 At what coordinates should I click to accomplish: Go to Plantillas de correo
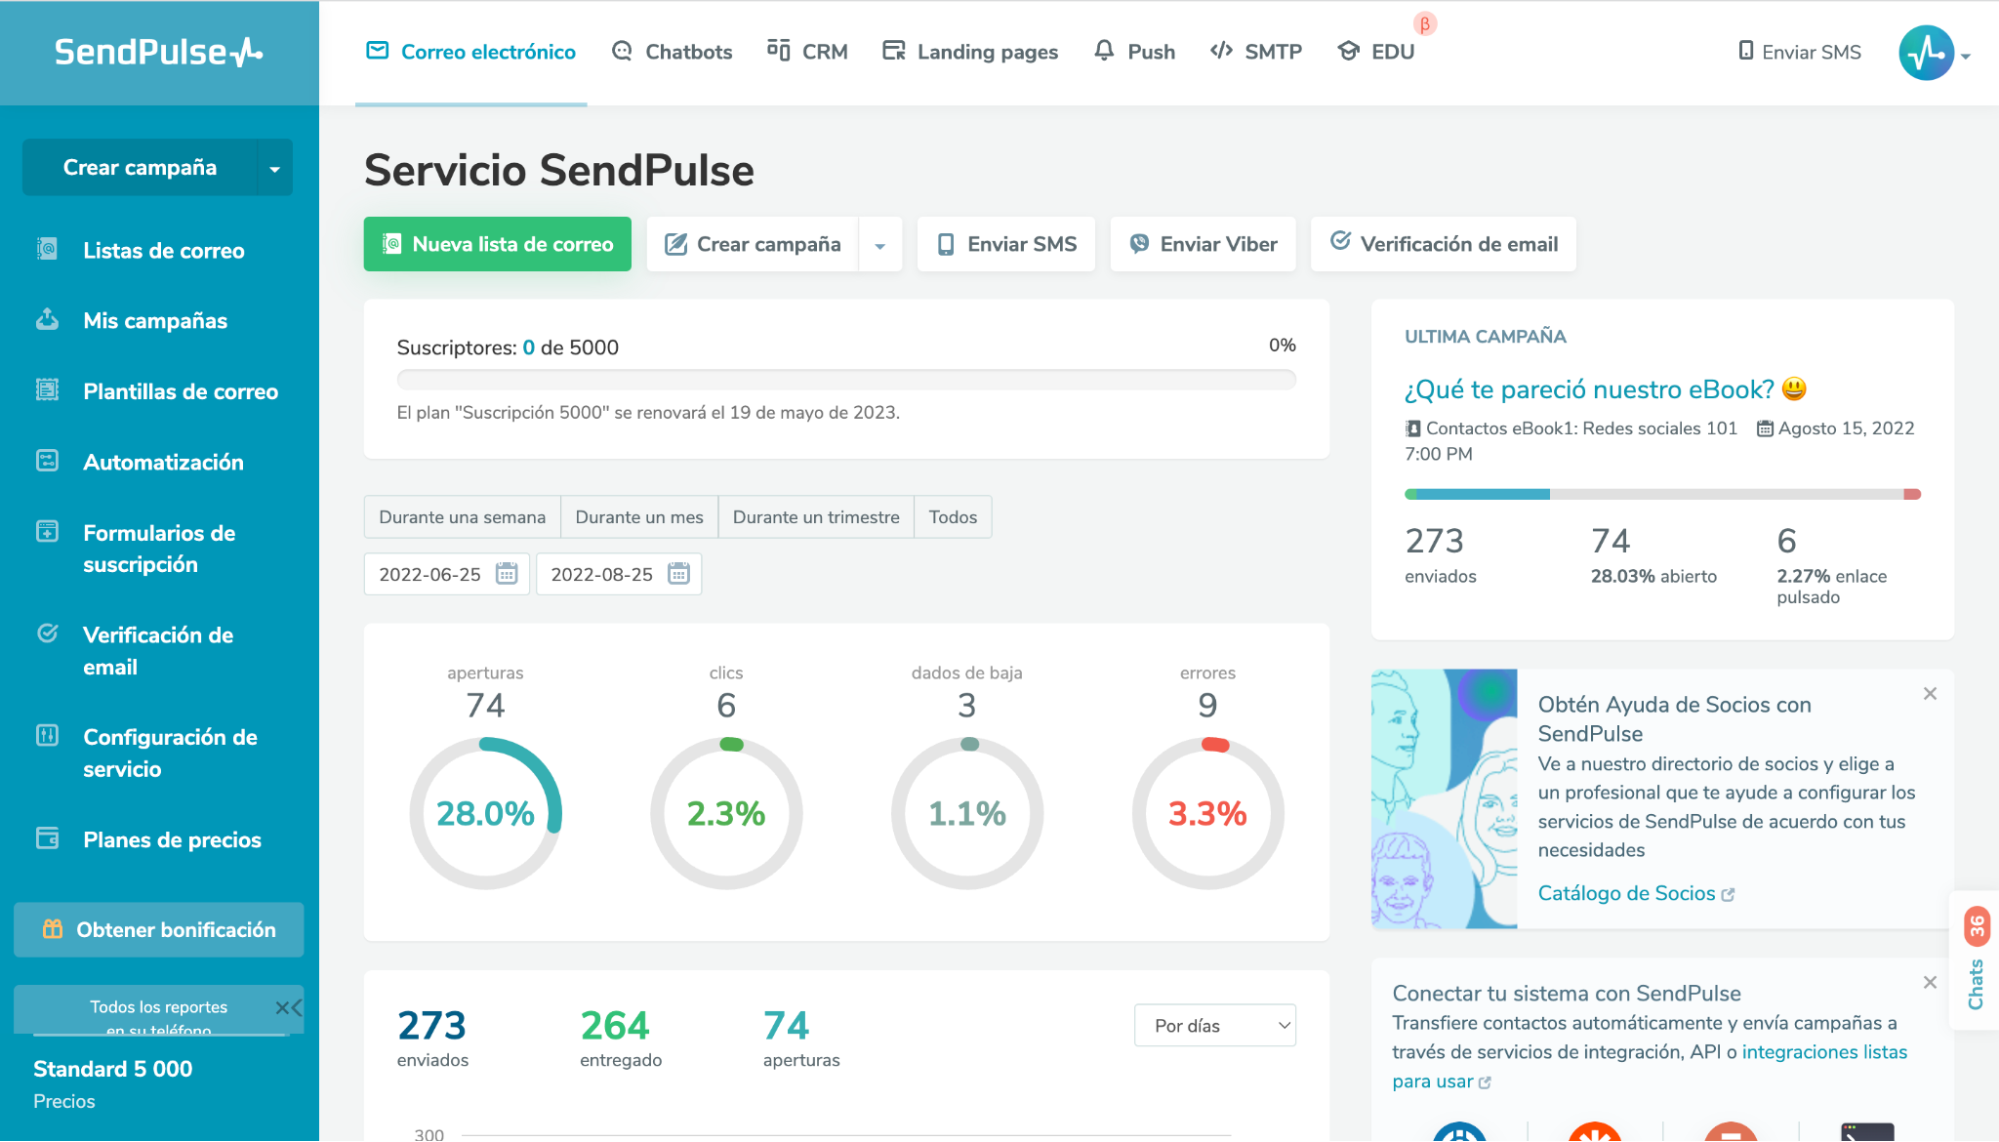181,392
